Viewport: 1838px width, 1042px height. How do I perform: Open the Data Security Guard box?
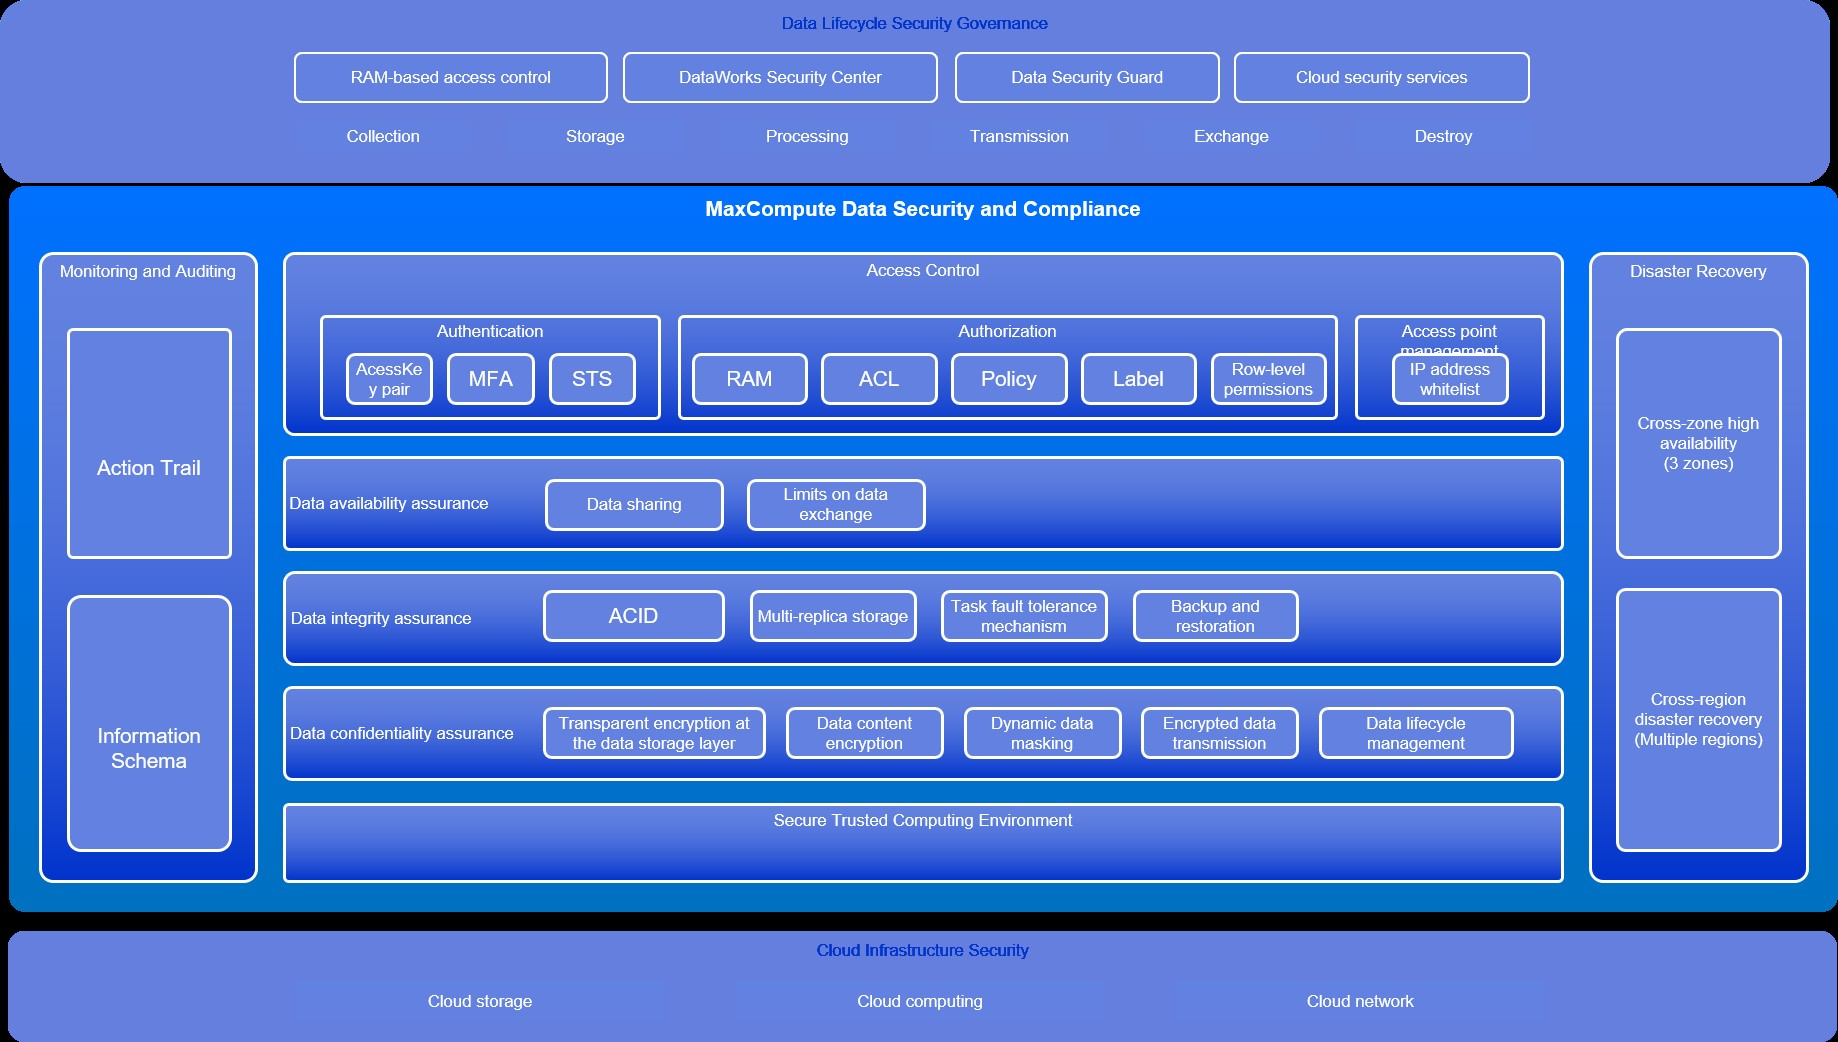(x=1087, y=77)
